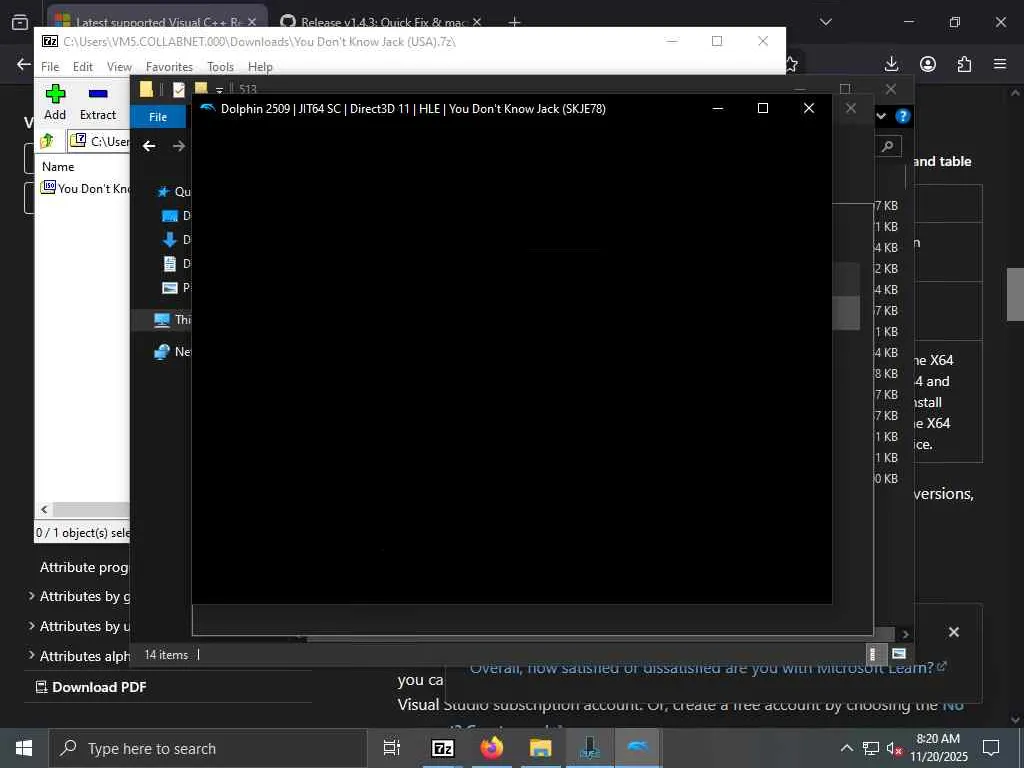
Task: Expand Attributes by u... tree item
Action: [x=31, y=626]
